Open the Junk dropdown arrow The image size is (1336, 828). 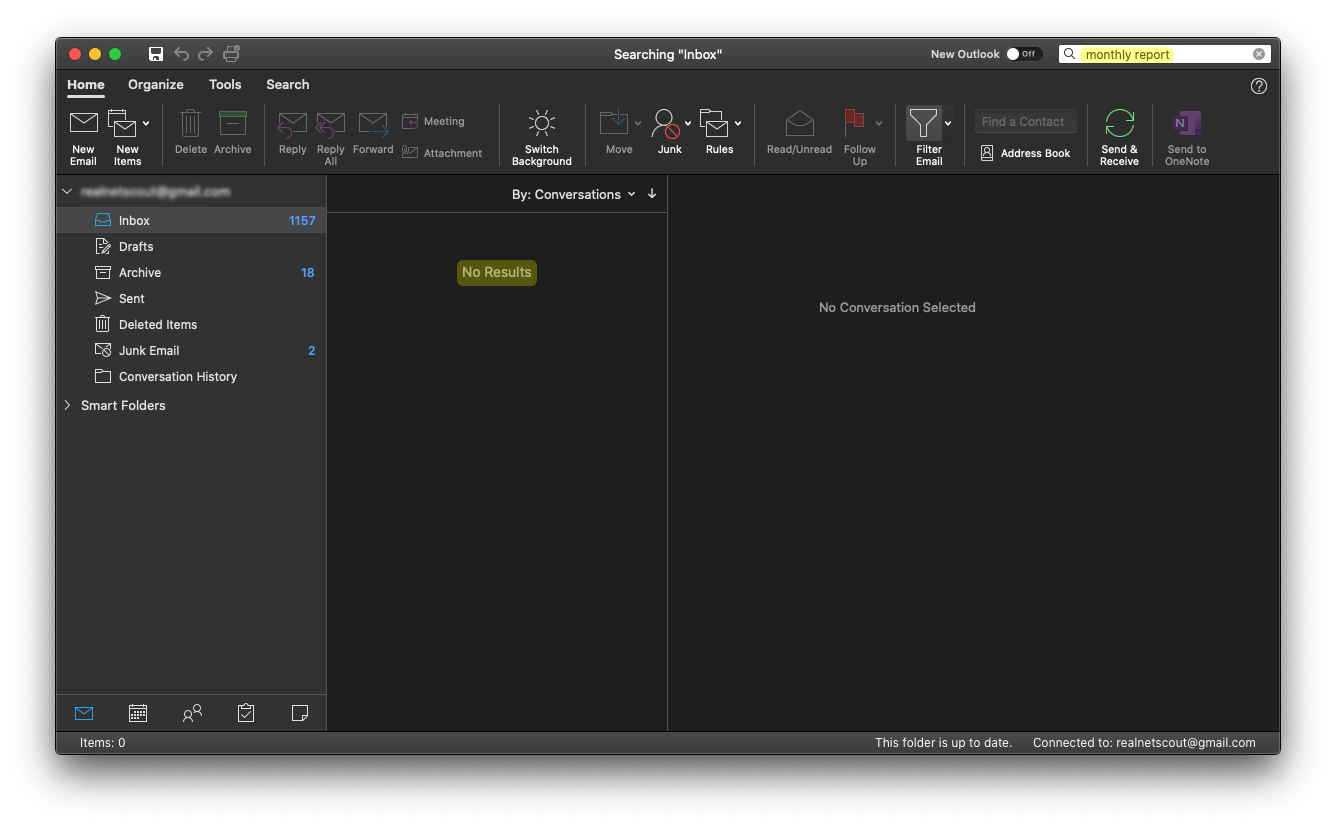(688, 123)
